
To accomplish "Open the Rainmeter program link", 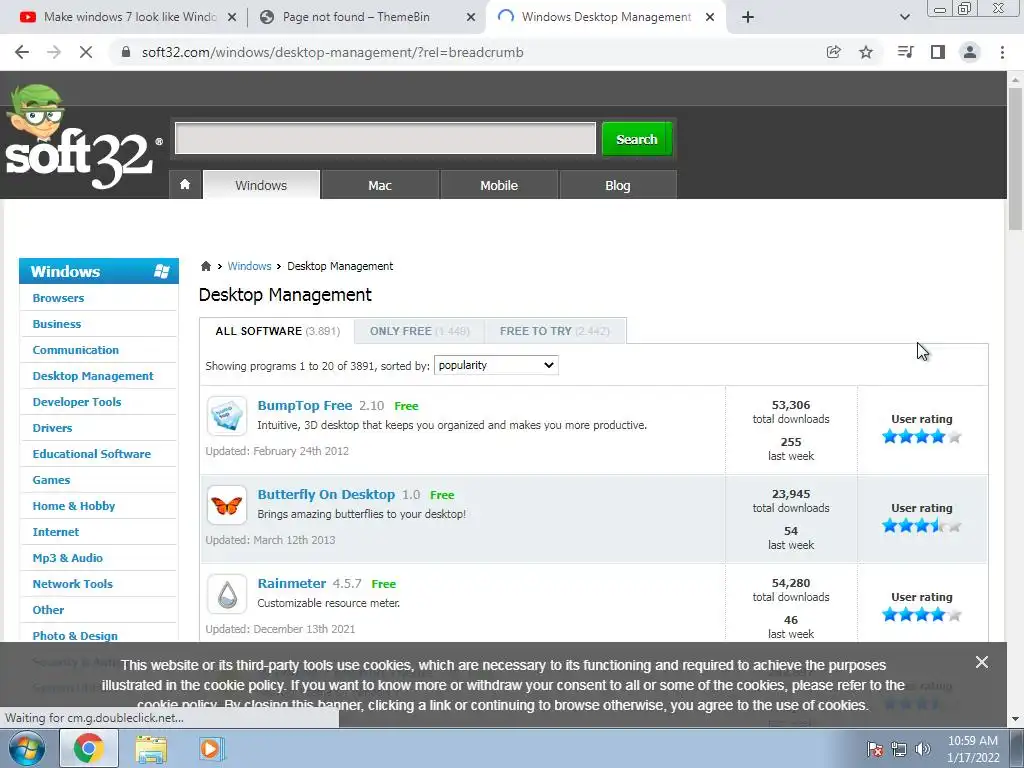I will click(x=291, y=583).
